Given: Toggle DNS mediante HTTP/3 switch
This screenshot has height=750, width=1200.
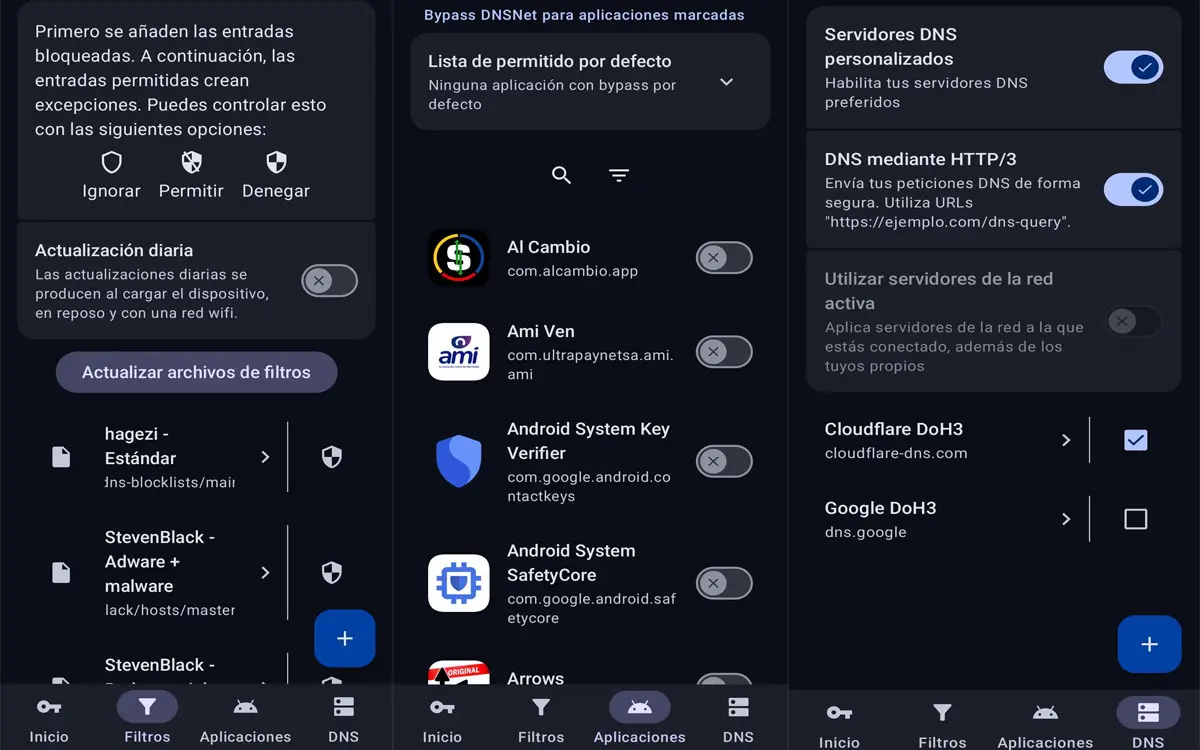Looking at the screenshot, I should tap(1133, 189).
